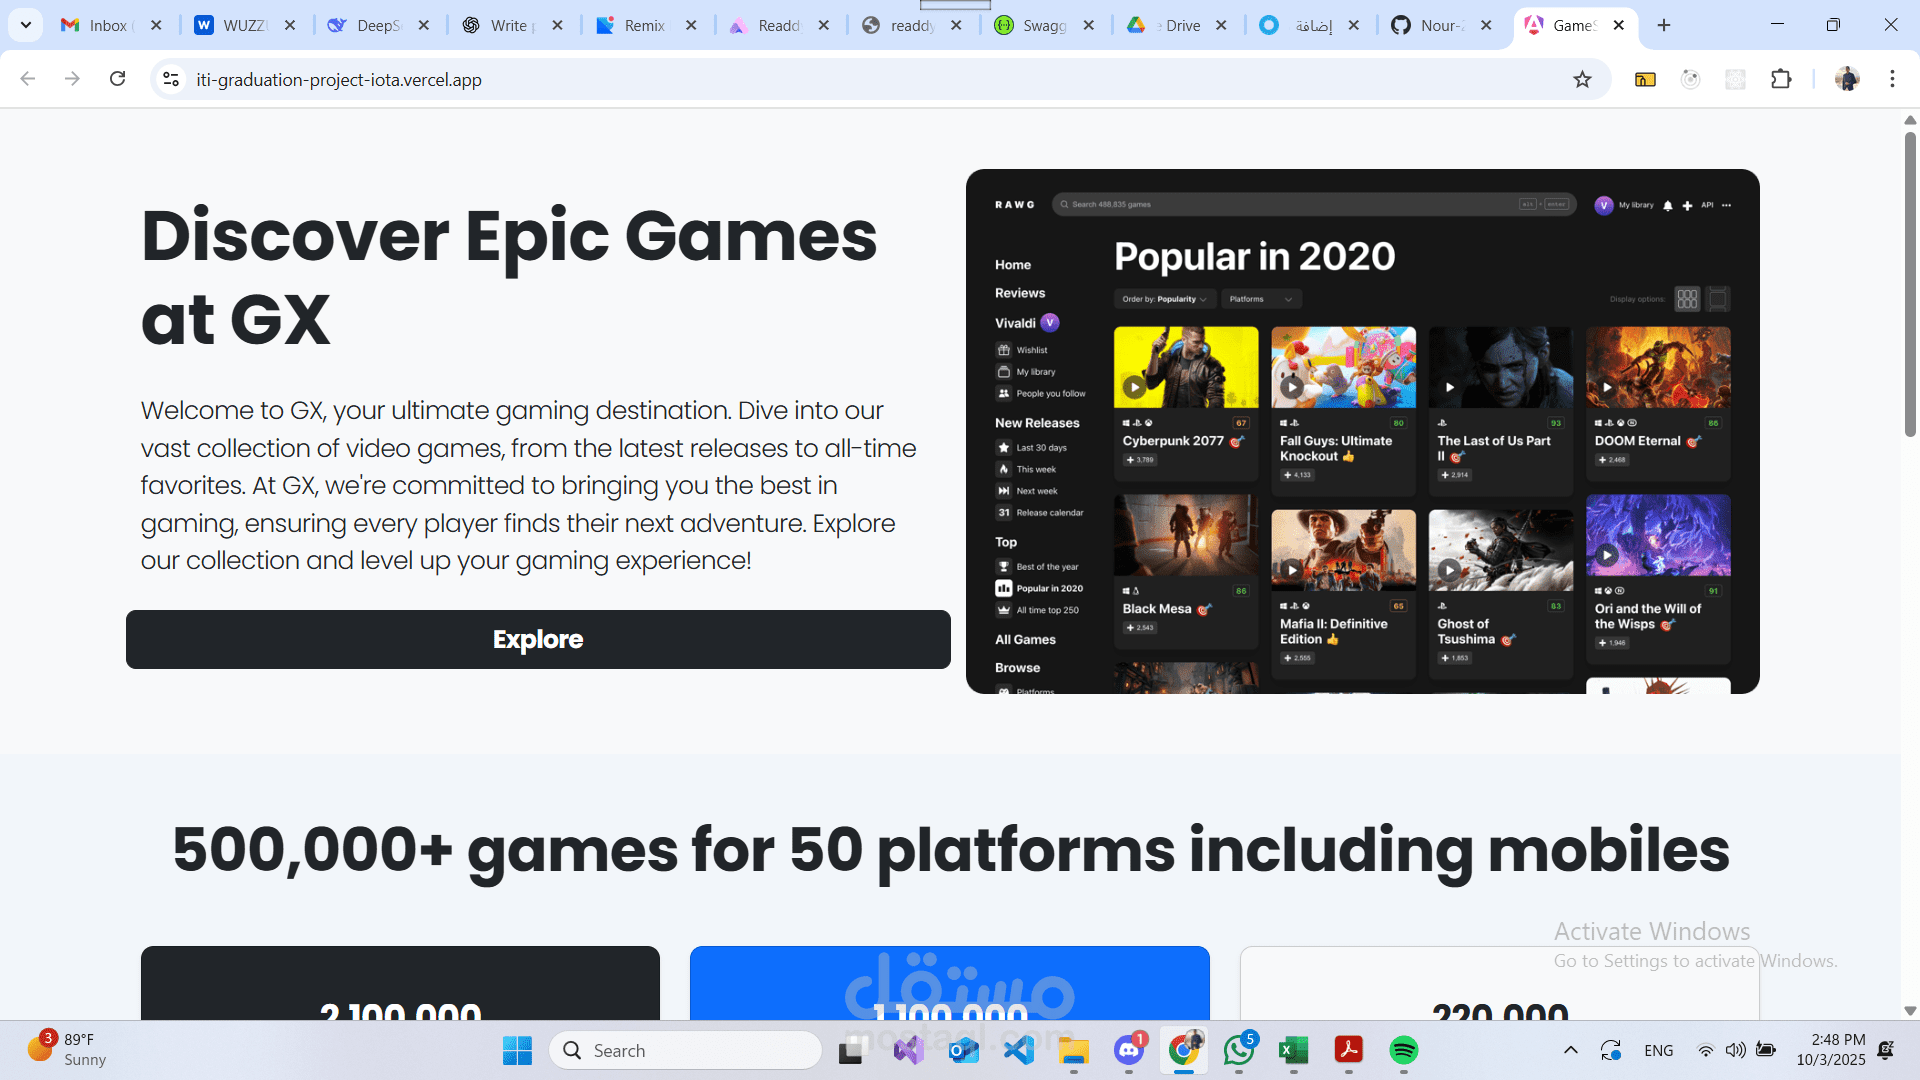Screen dimensions: 1920x1080
Task: Click the Chrome taskbar icon
Action: click(x=1184, y=1050)
